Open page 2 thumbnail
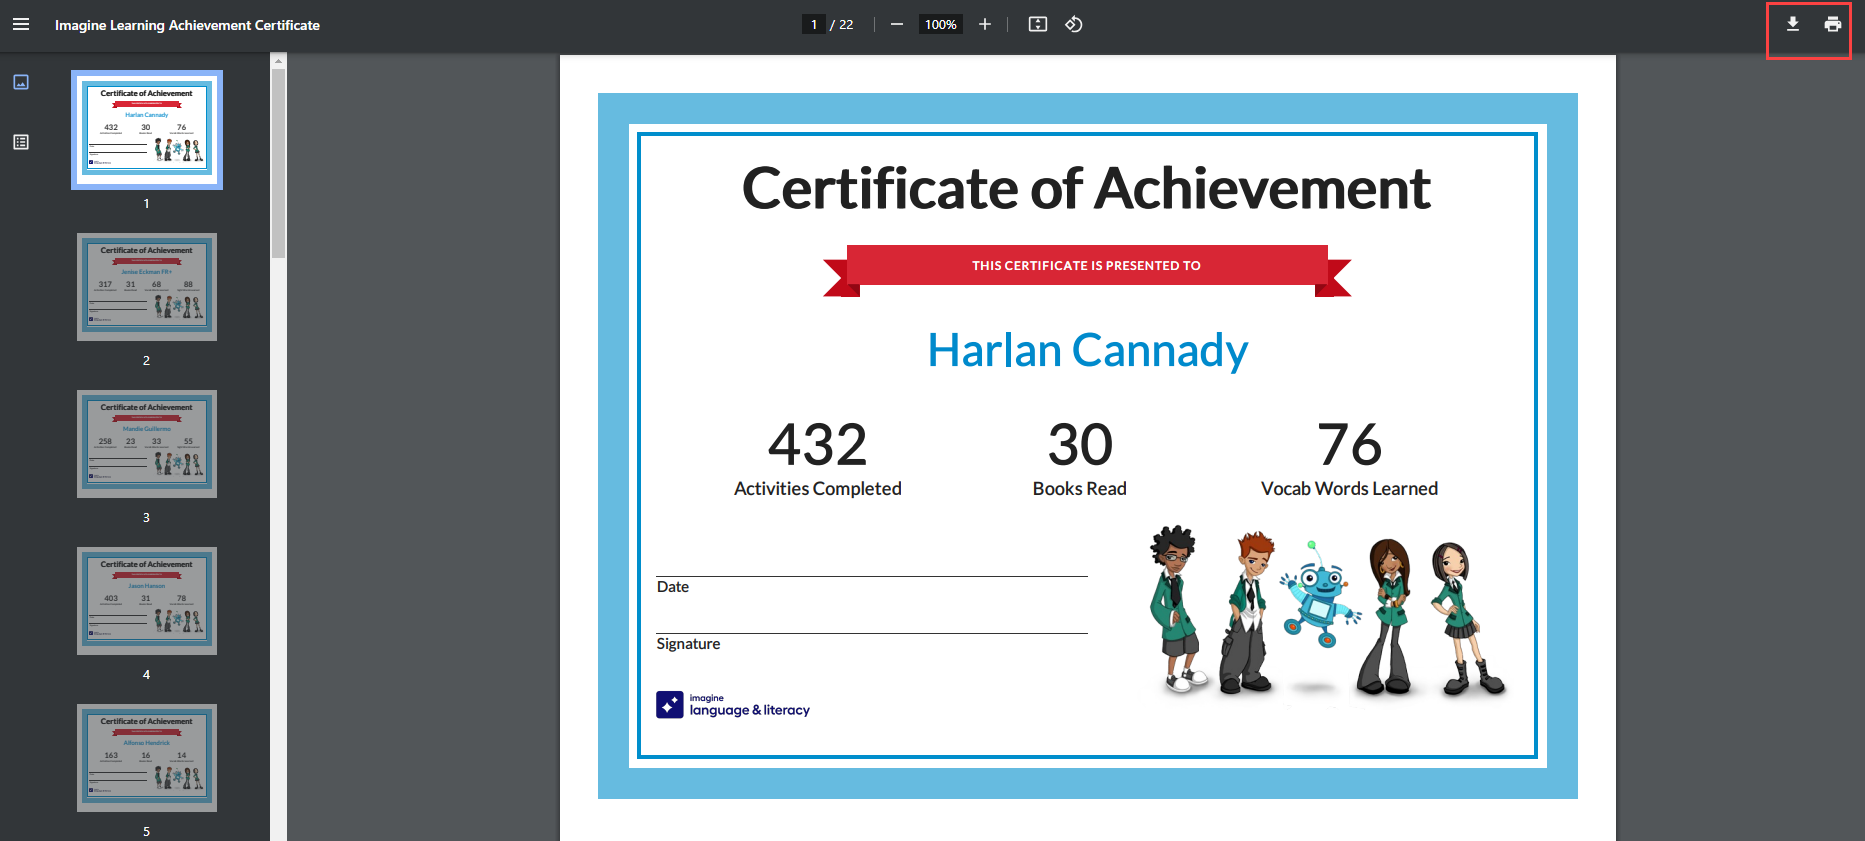This screenshot has height=841, width=1865. (147, 287)
